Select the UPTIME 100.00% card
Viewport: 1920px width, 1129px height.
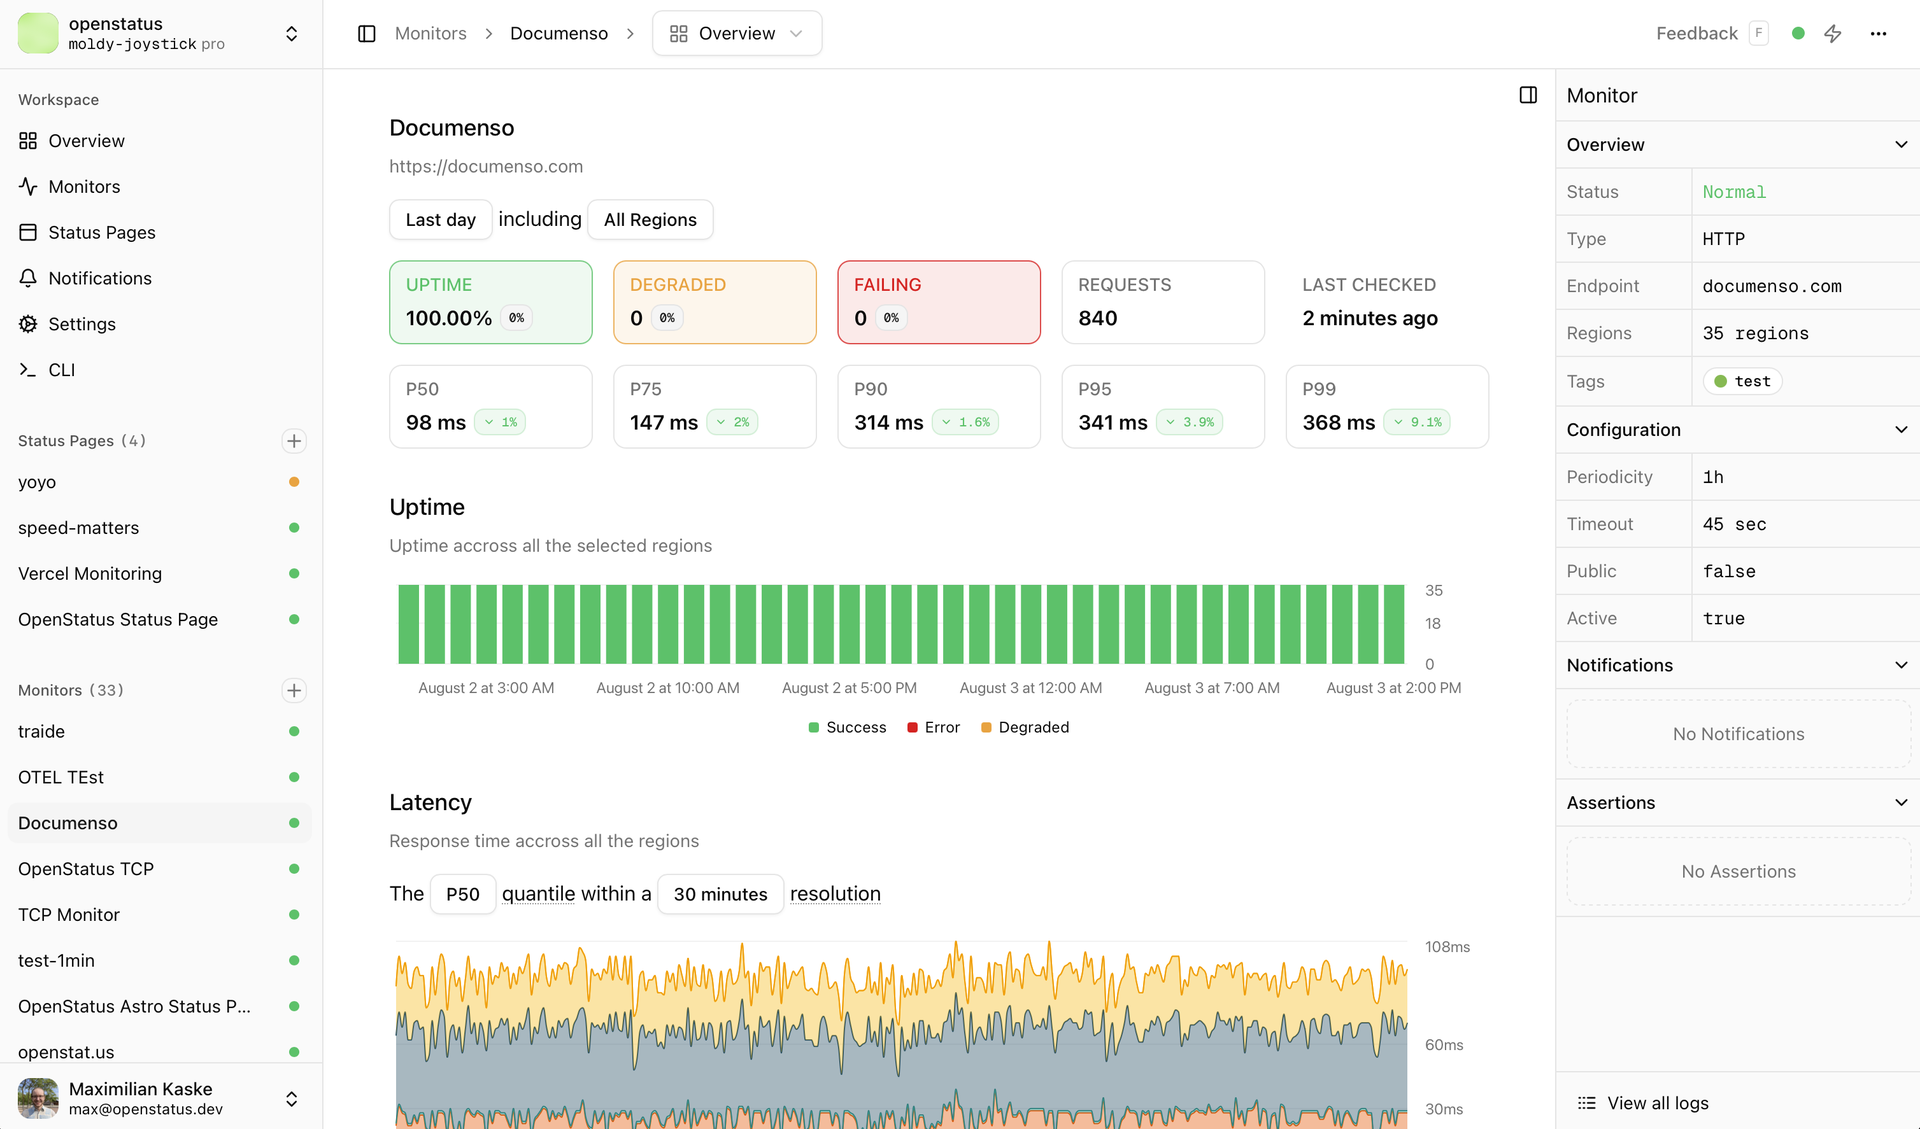click(491, 302)
